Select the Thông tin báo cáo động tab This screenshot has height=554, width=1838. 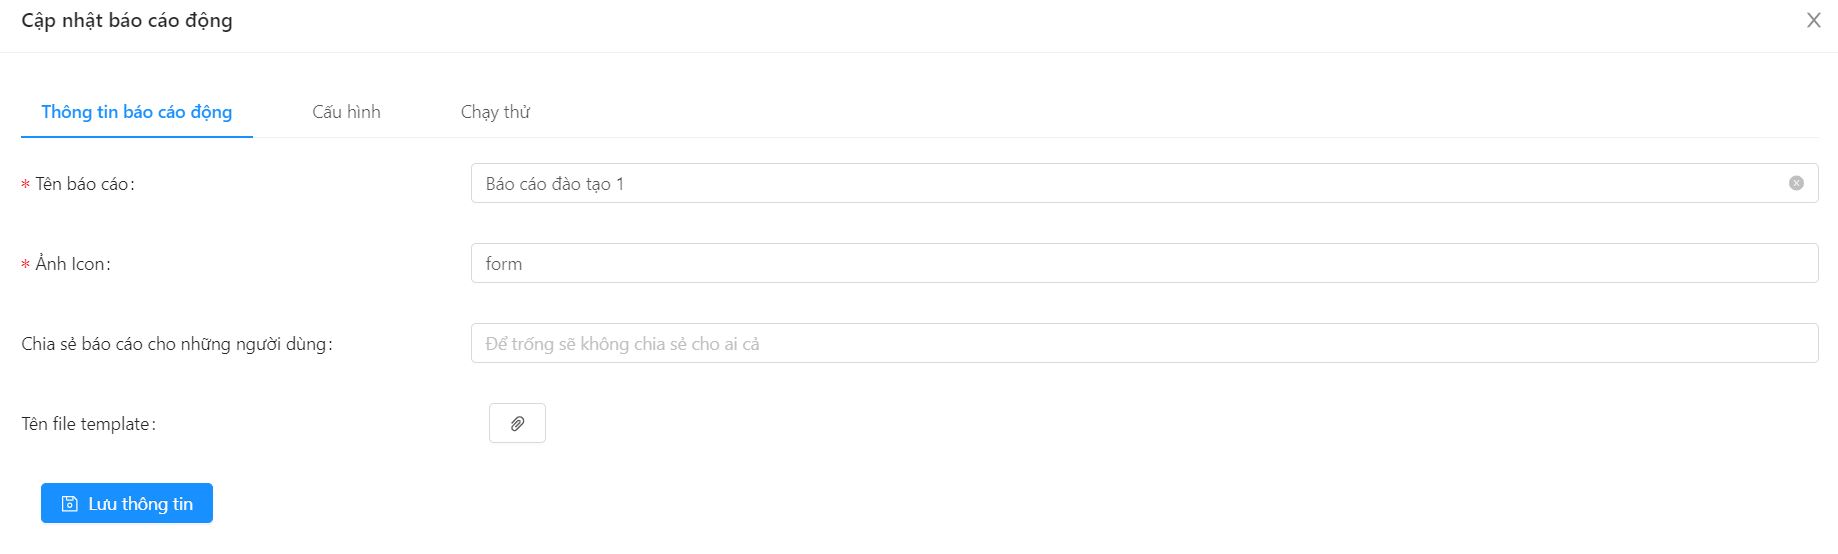(x=137, y=112)
